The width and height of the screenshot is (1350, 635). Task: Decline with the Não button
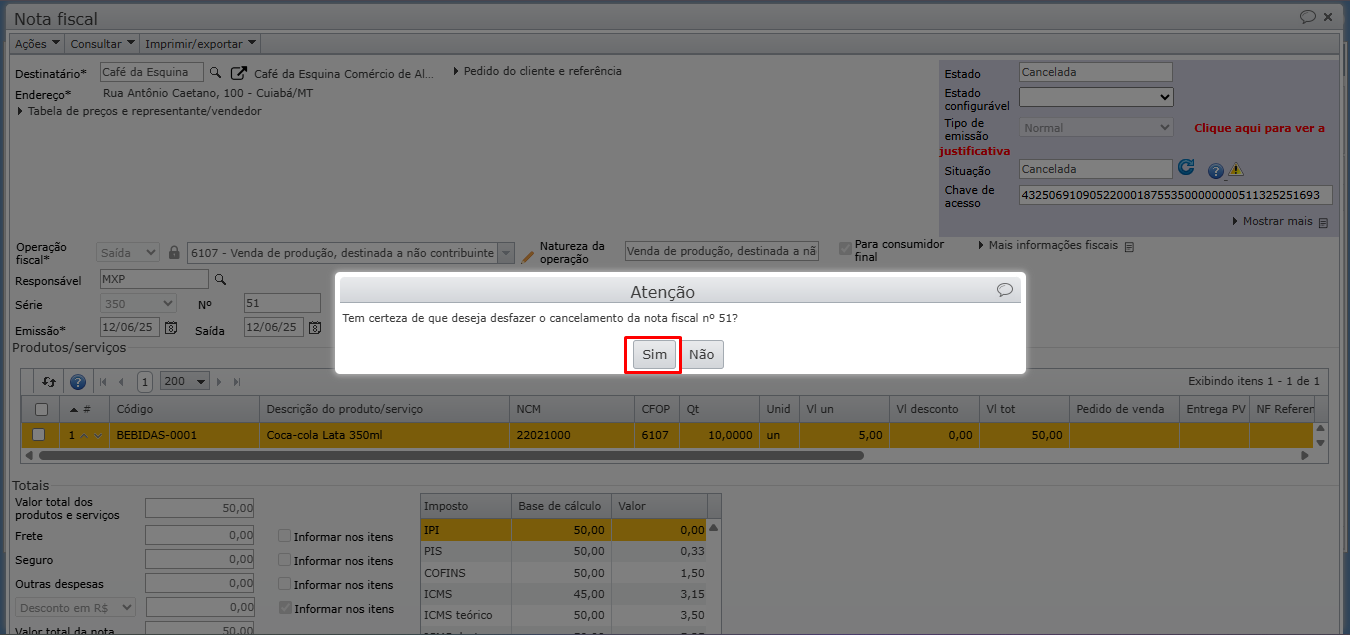[x=702, y=355]
